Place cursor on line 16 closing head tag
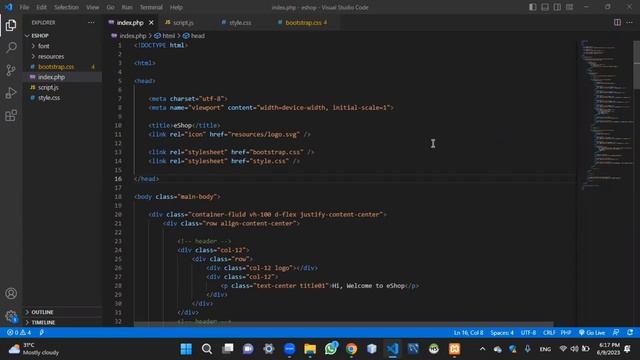Viewport: 640px width, 360px height. coord(147,179)
